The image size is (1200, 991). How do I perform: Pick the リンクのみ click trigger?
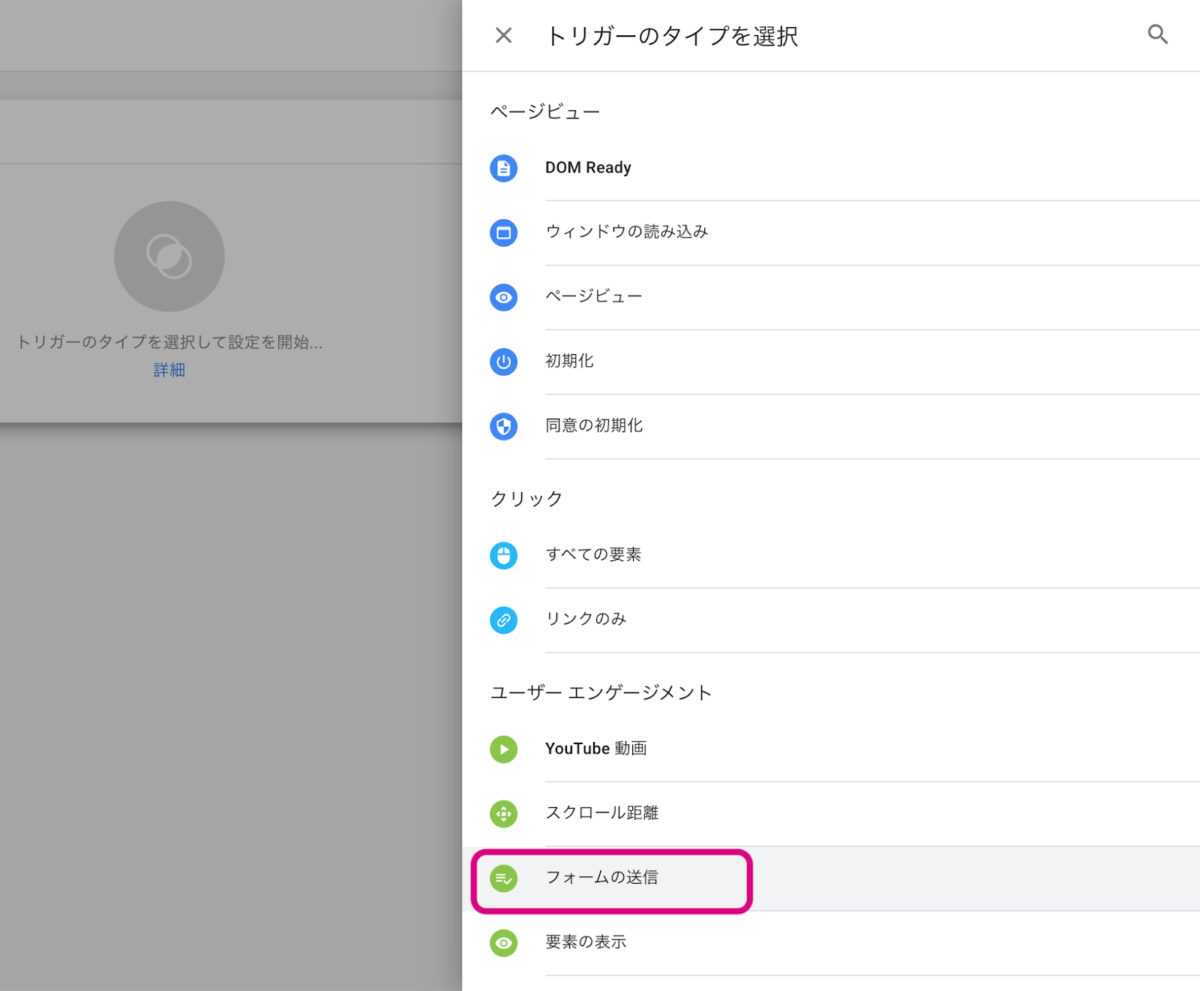[x=586, y=620]
